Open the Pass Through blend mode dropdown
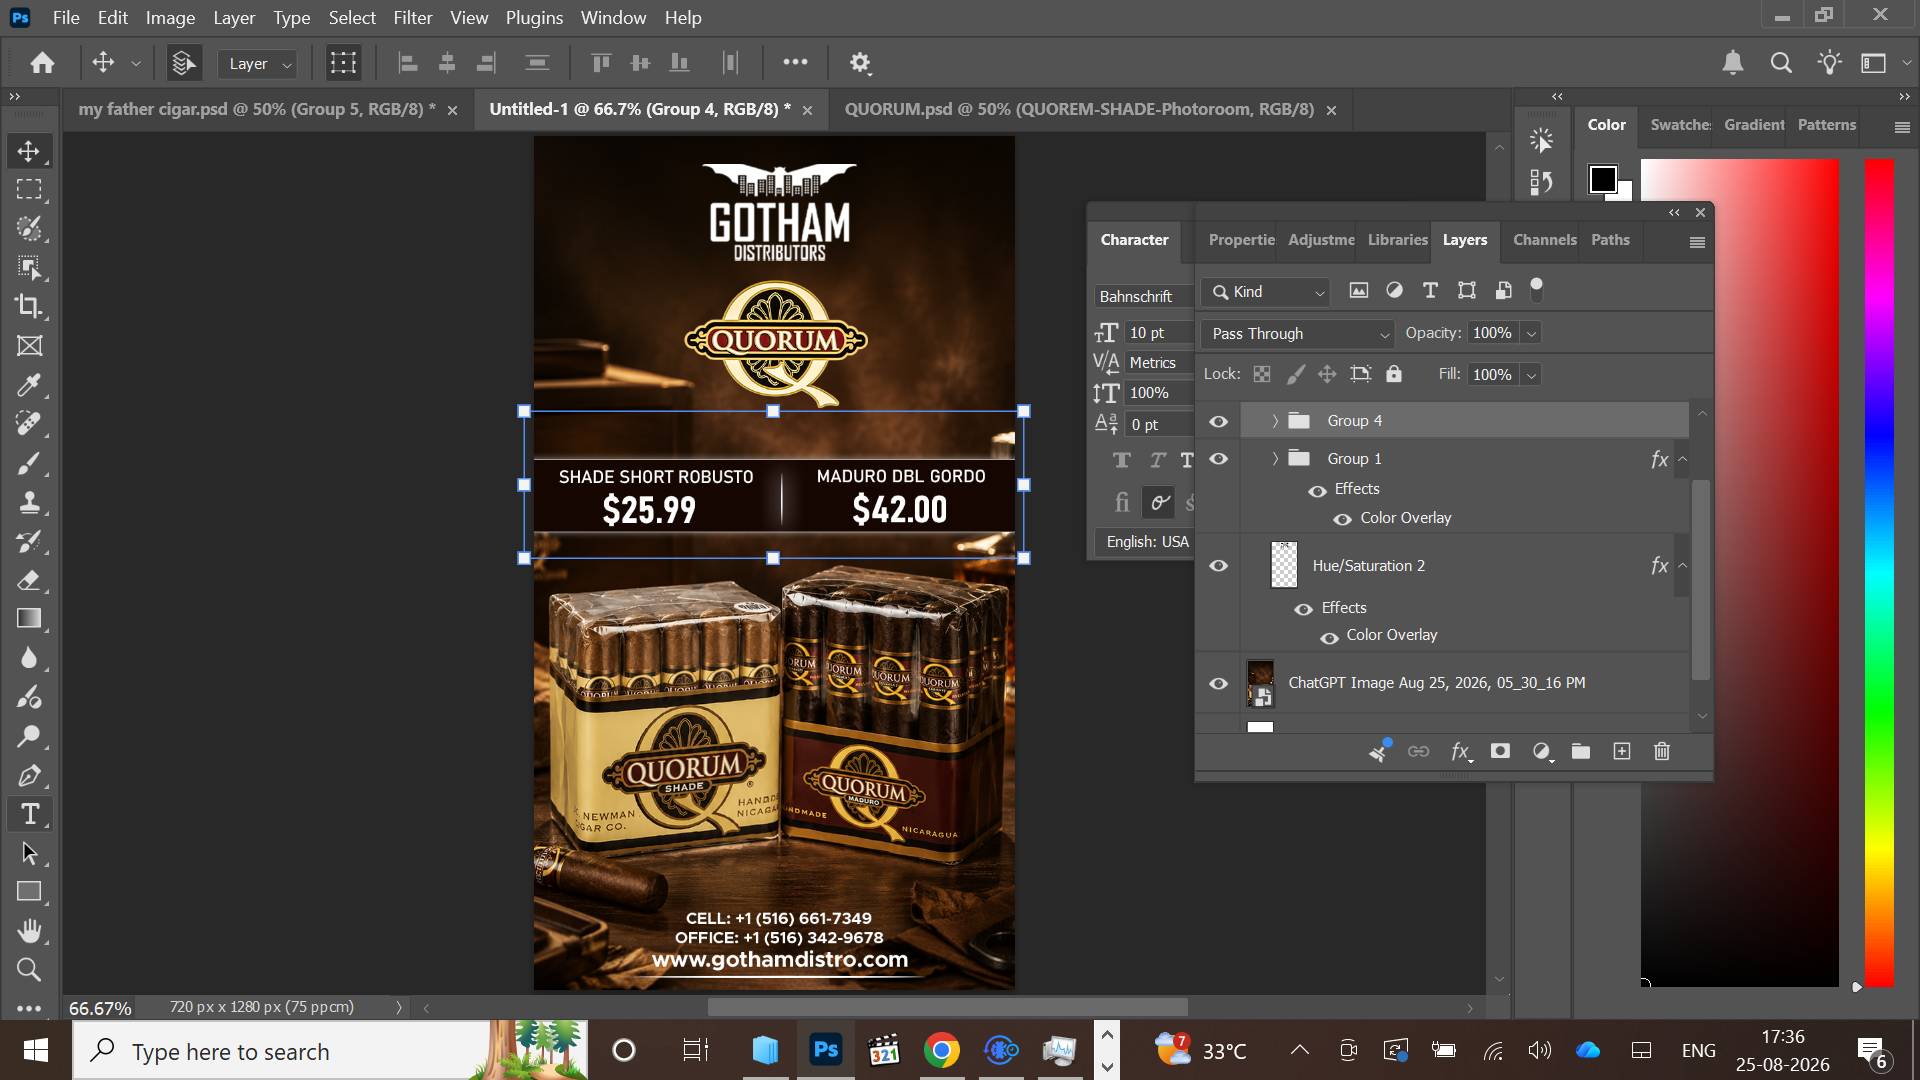 click(x=1299, y=334)
